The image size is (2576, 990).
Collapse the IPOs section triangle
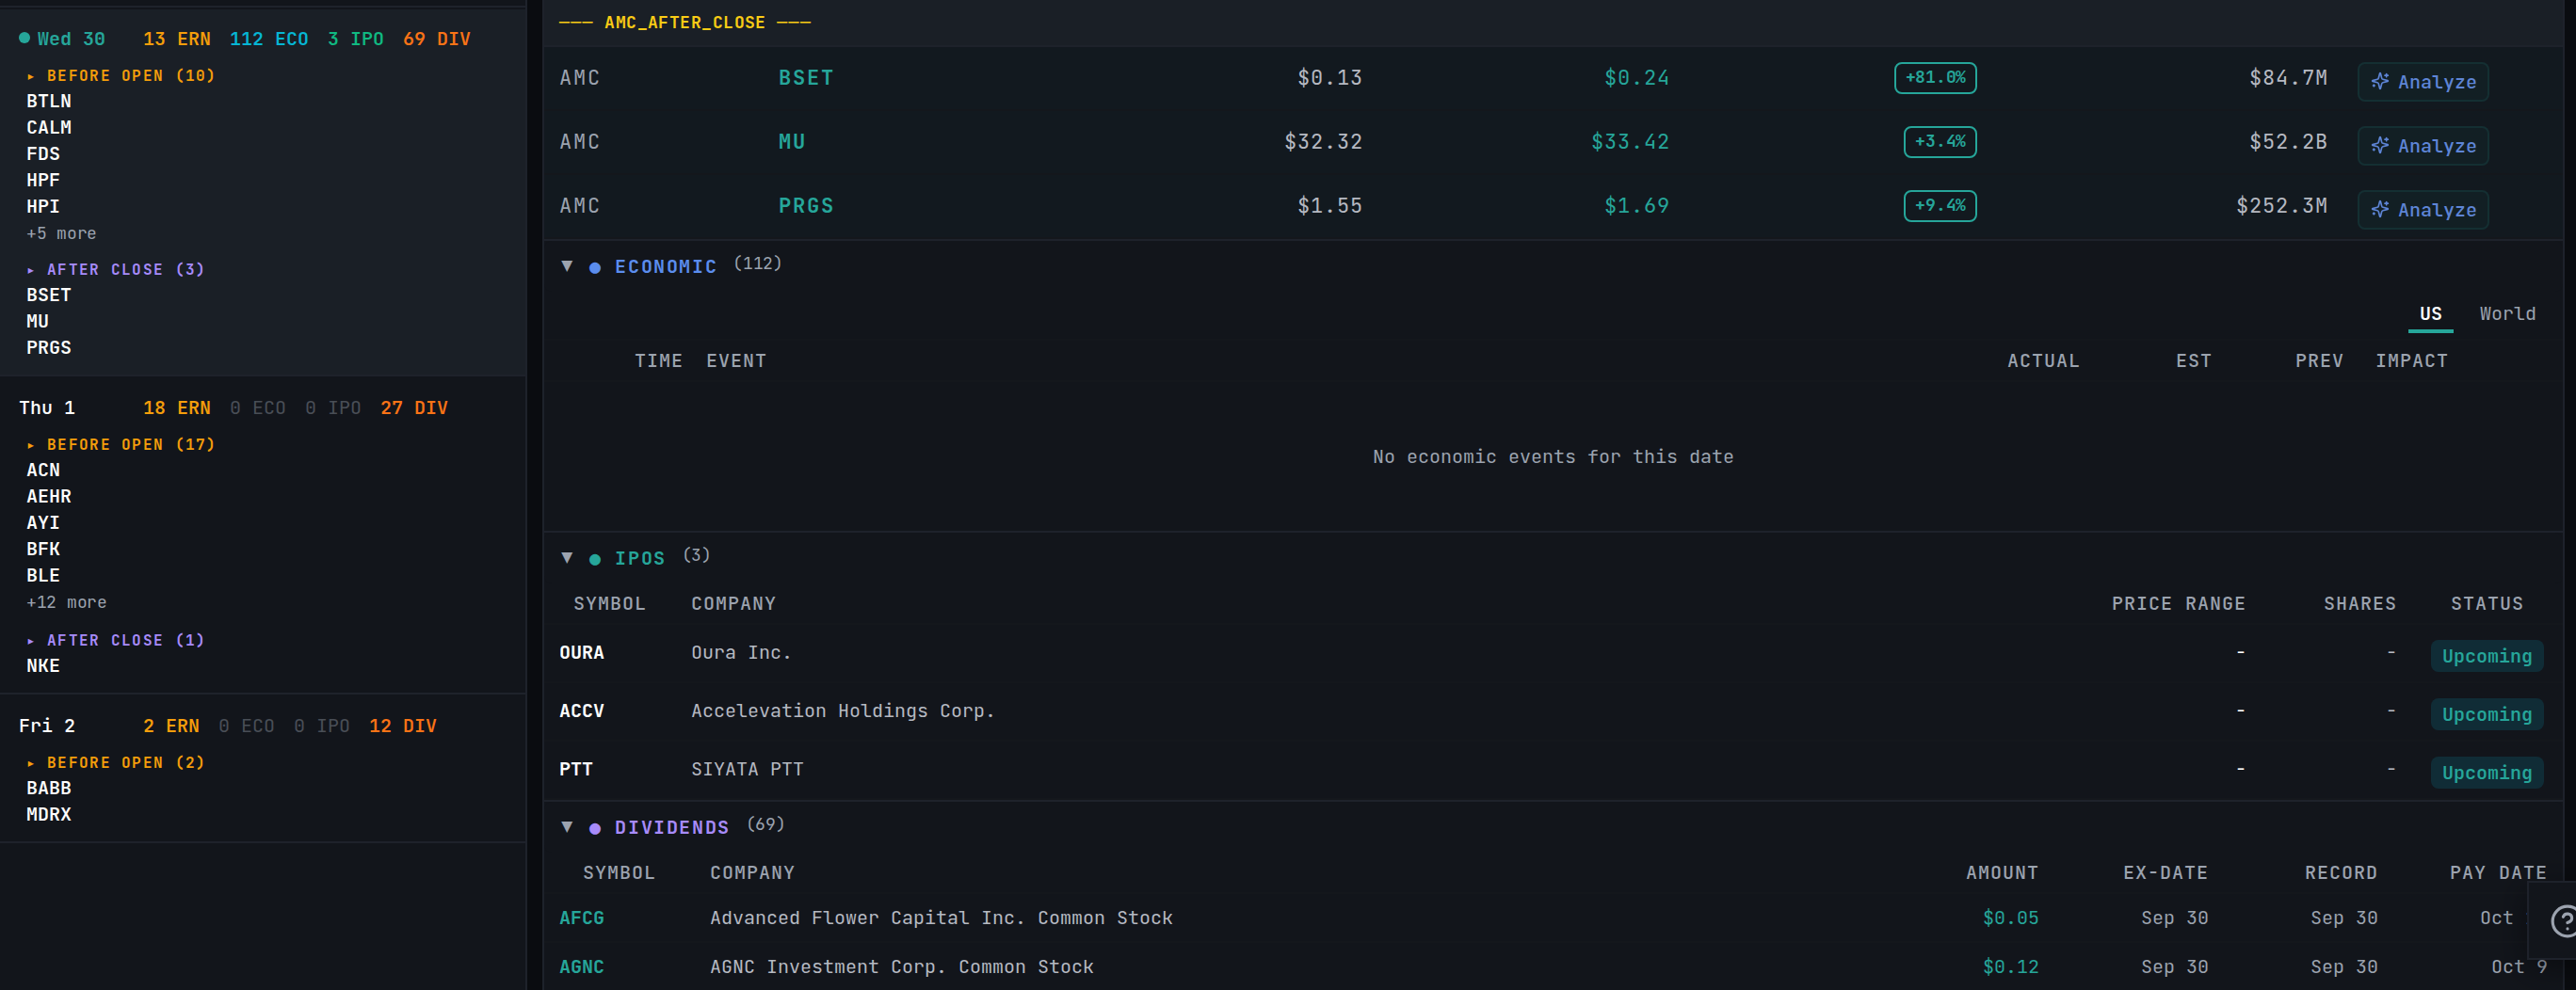(x=567, y=558)
